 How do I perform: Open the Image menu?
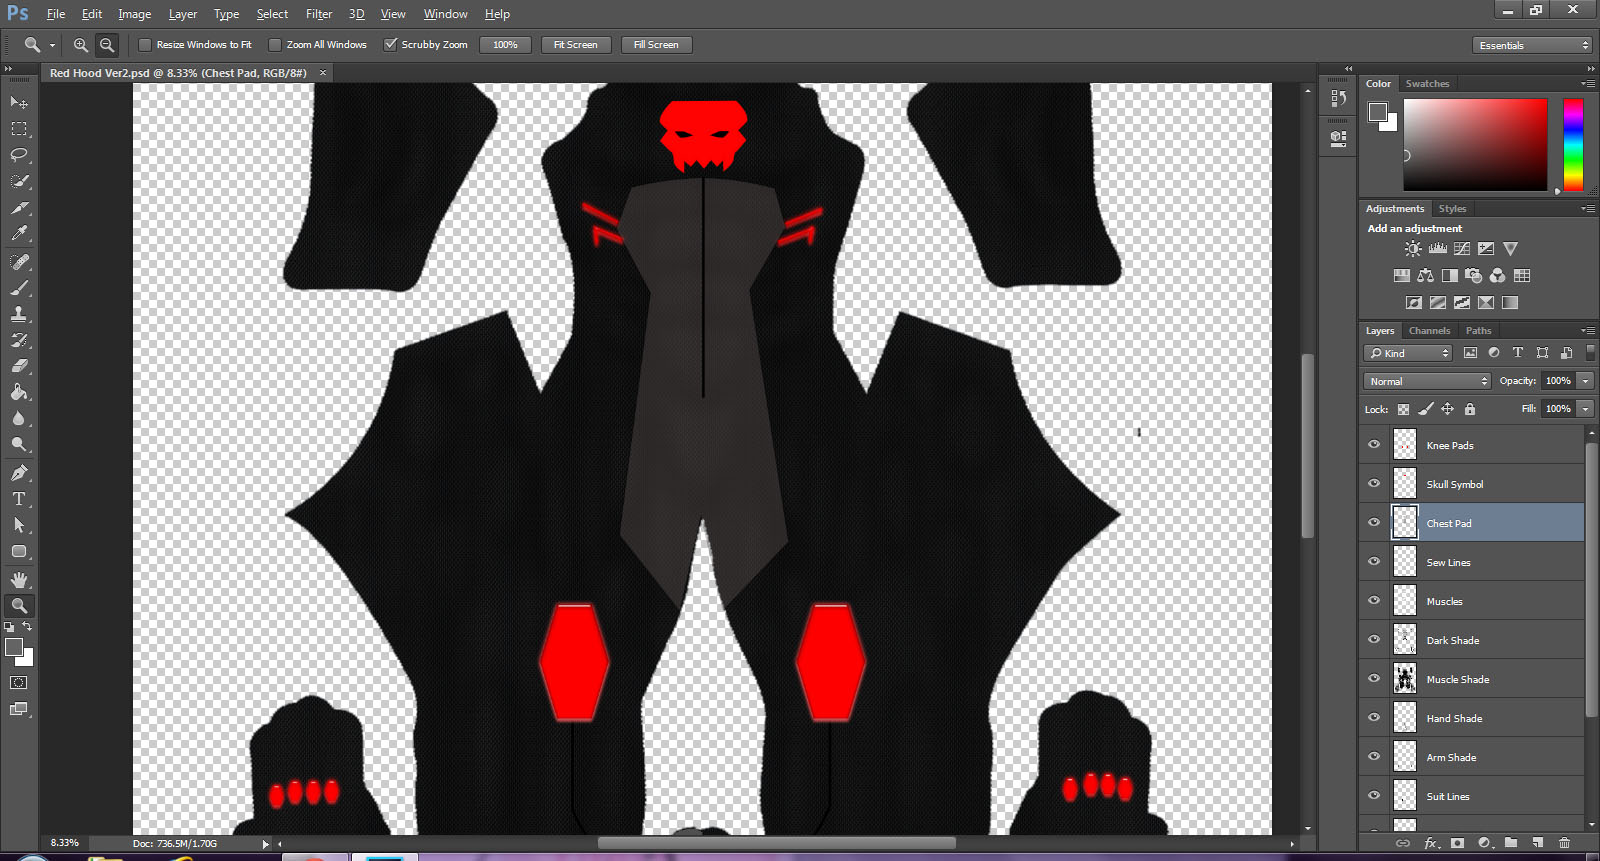[x=135, y=14]
